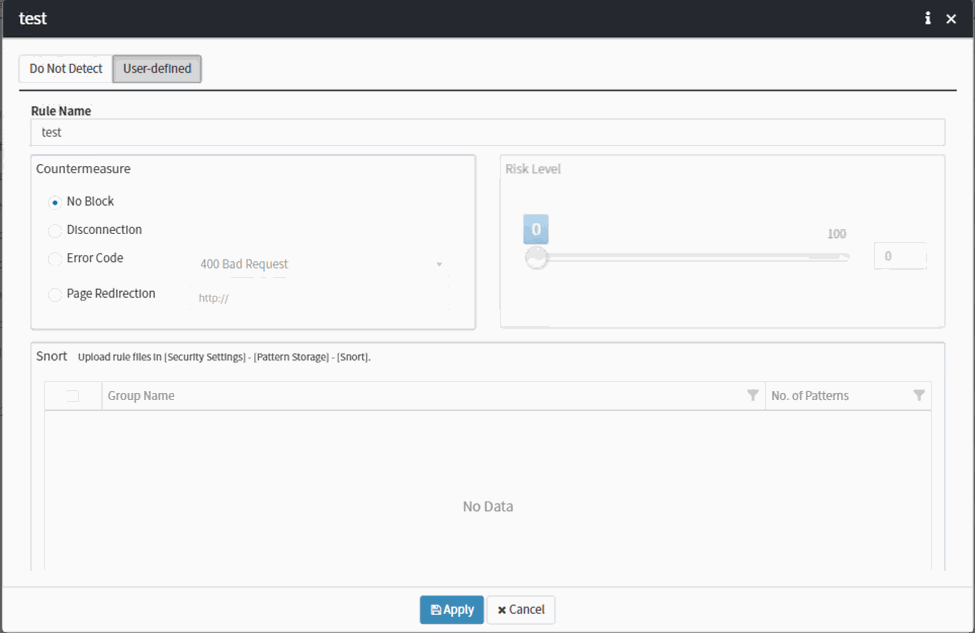Select the Error Code countermeasure

[x=55, y=259]
